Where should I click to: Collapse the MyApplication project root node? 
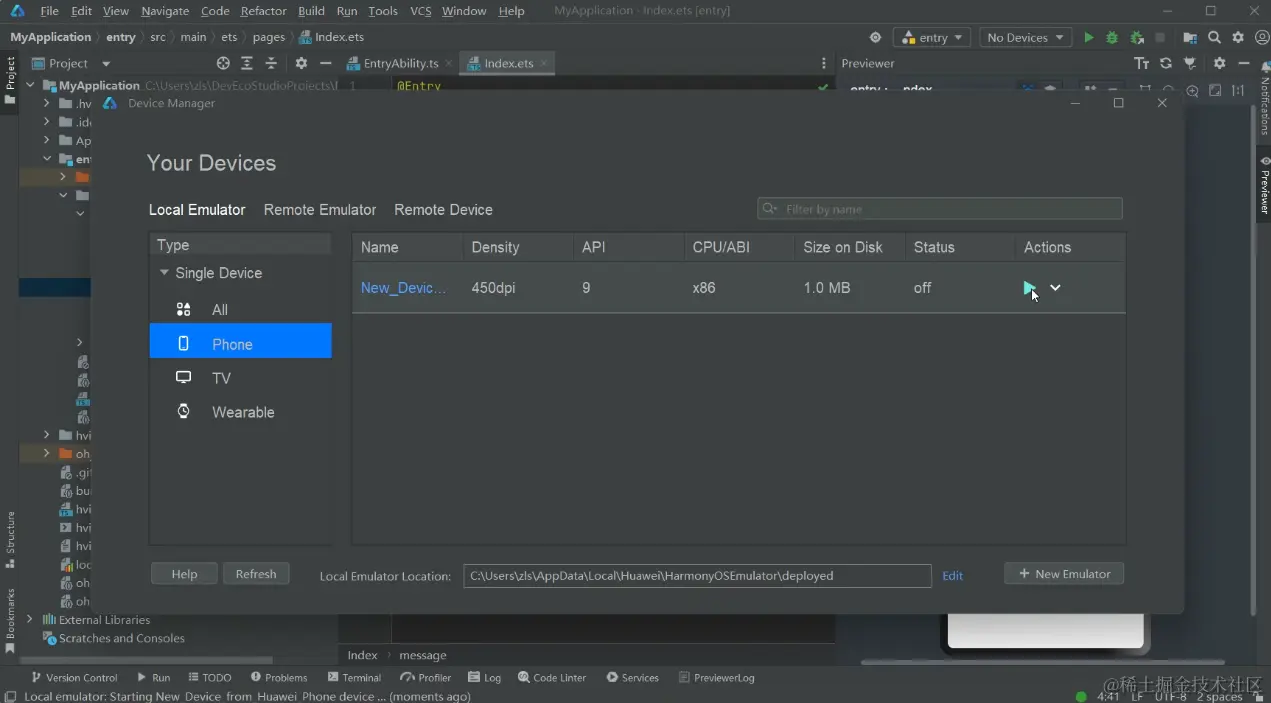point(30,86)
